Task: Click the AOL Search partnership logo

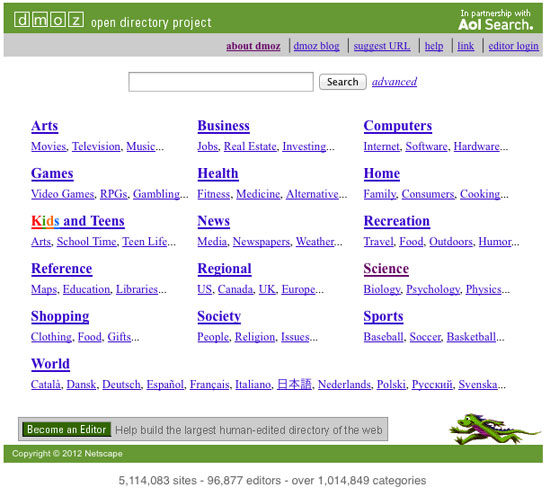Action: pyautogui.click(x=496, y=20)
